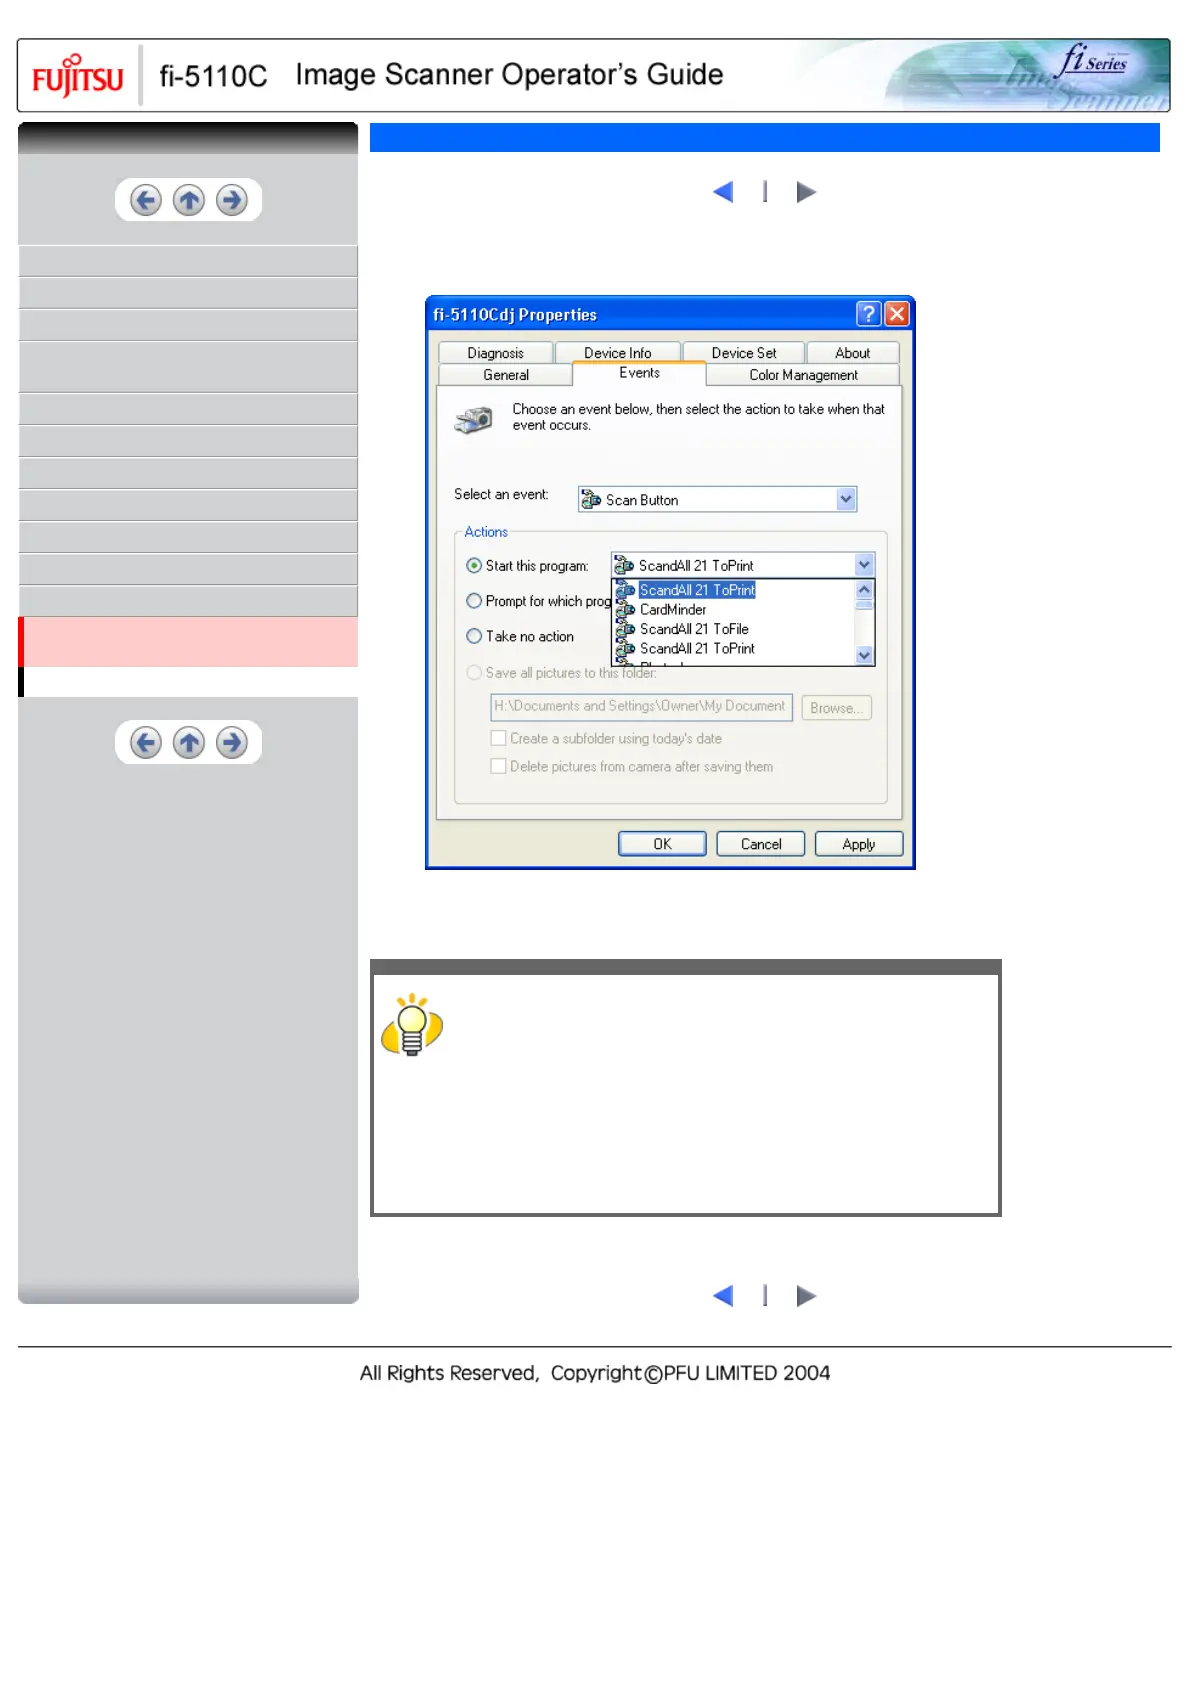Switch to the Diagnosis tab
Image resolution: width=1190 pixels, height=1684 pixels.
[495, 353]
